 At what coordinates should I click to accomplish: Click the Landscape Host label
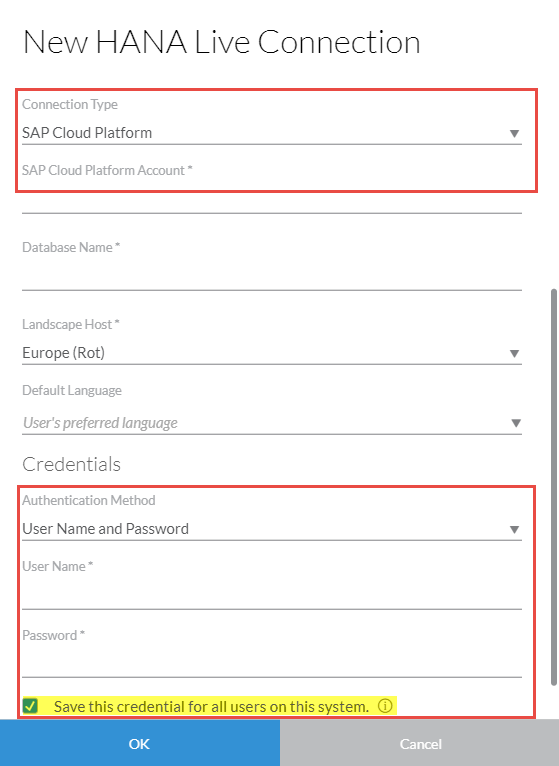click(71, 324)
